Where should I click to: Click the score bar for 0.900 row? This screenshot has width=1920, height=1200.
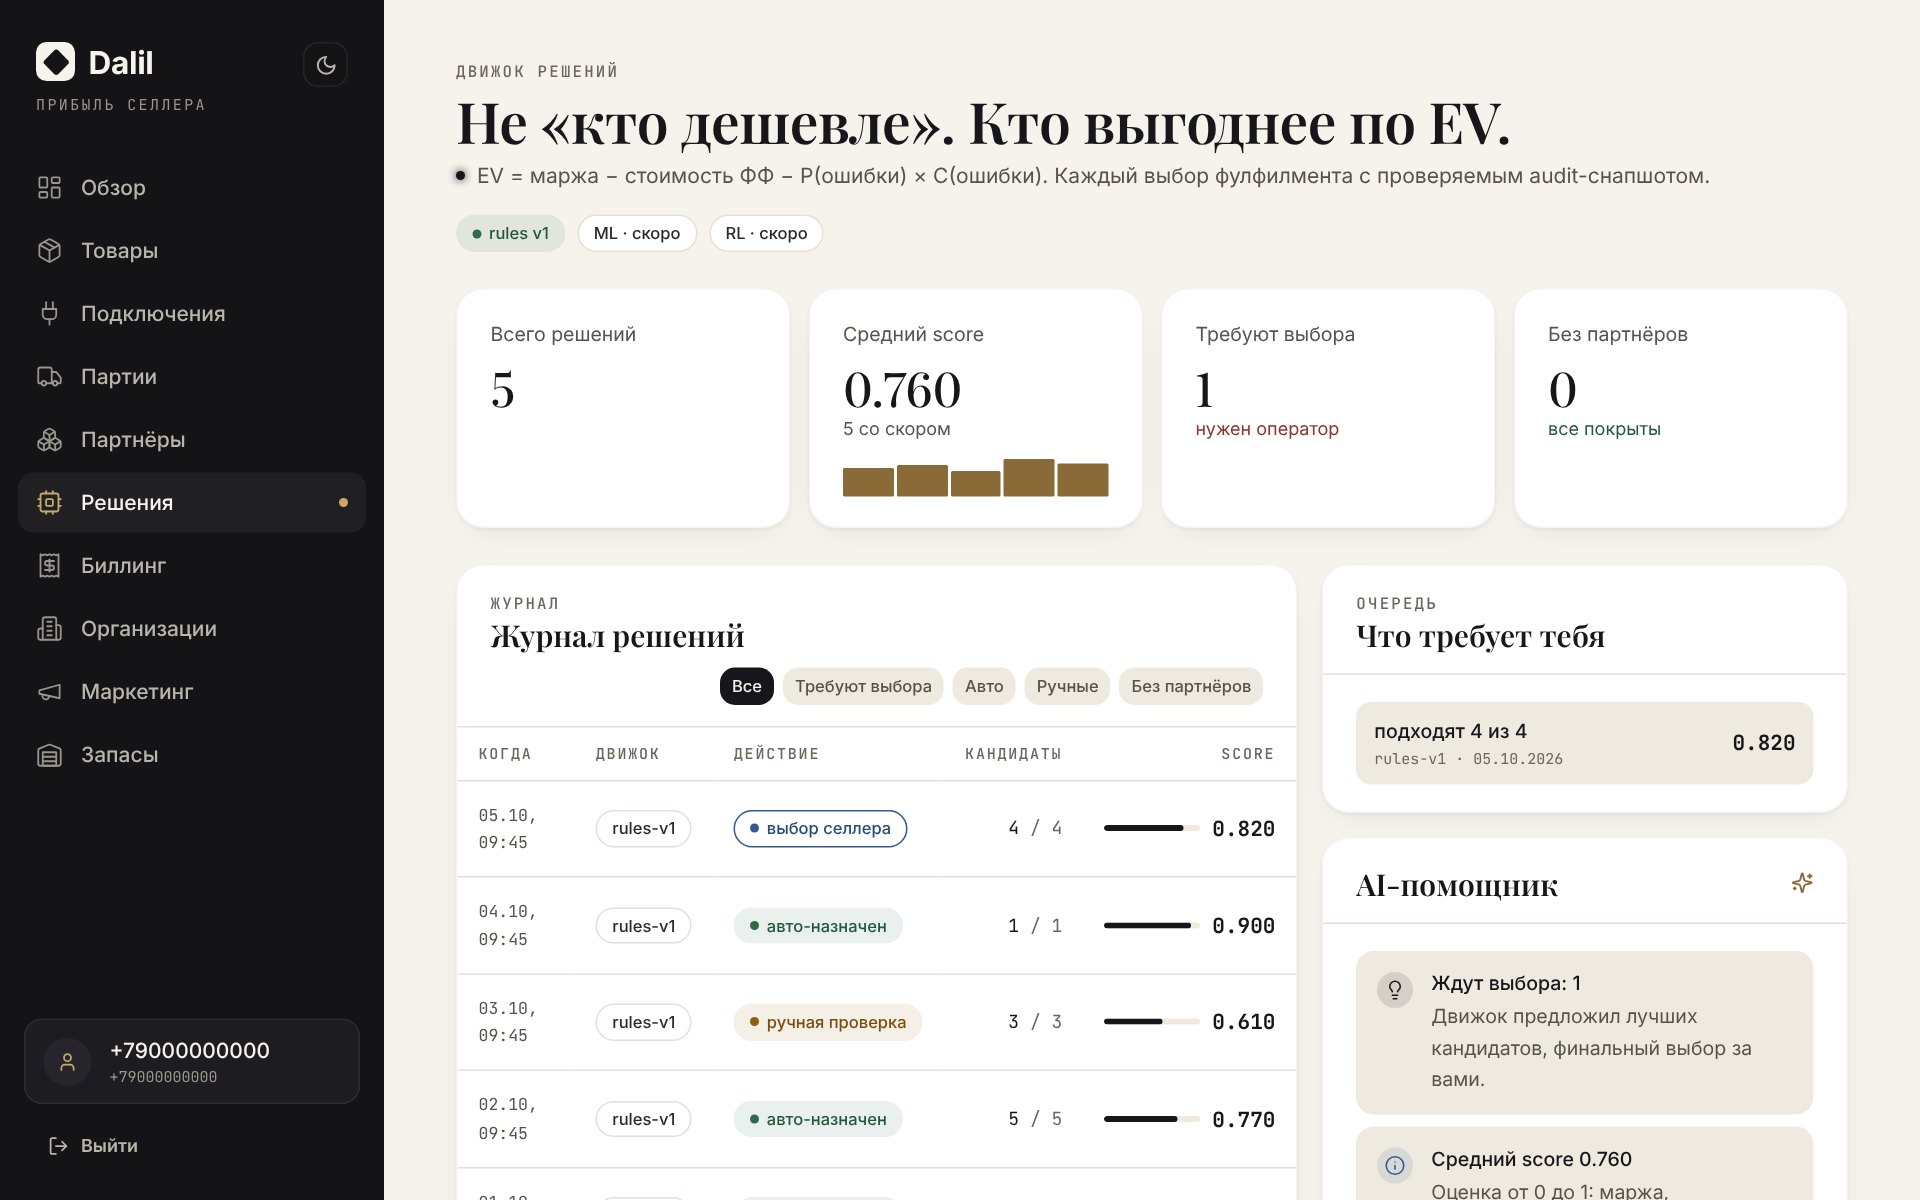pyautogui.click(x=1151, y=926)
